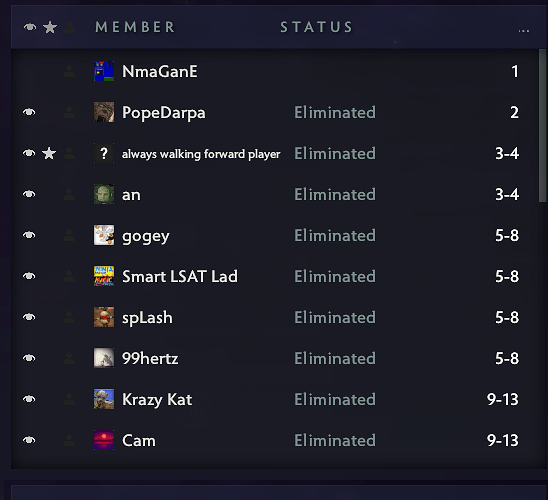The image size is (548, 500).
Task: Select the 99hertz member name
Action: (x=150, y=358)
